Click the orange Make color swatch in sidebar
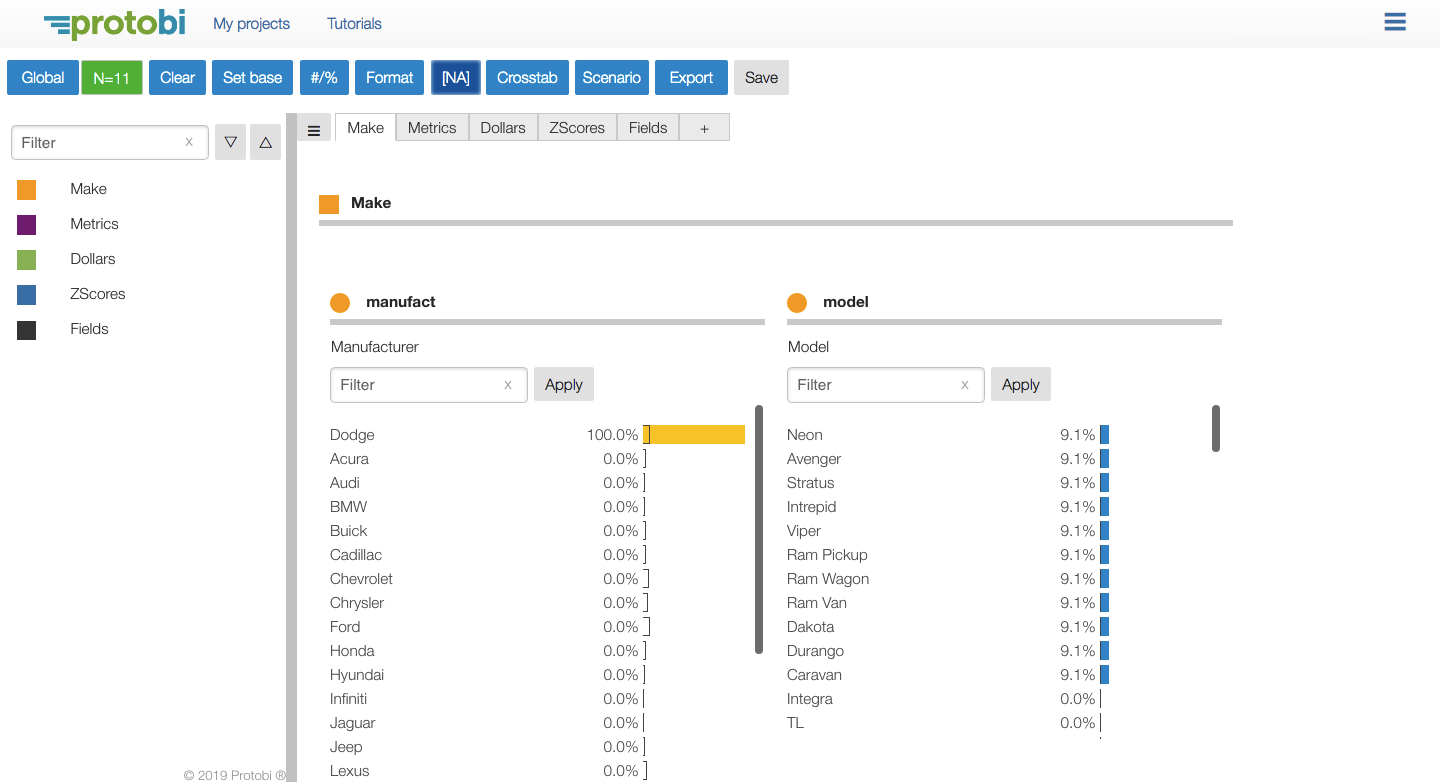Image resolution: width=1440 pixels, height=782 pixels. (25, 188)
